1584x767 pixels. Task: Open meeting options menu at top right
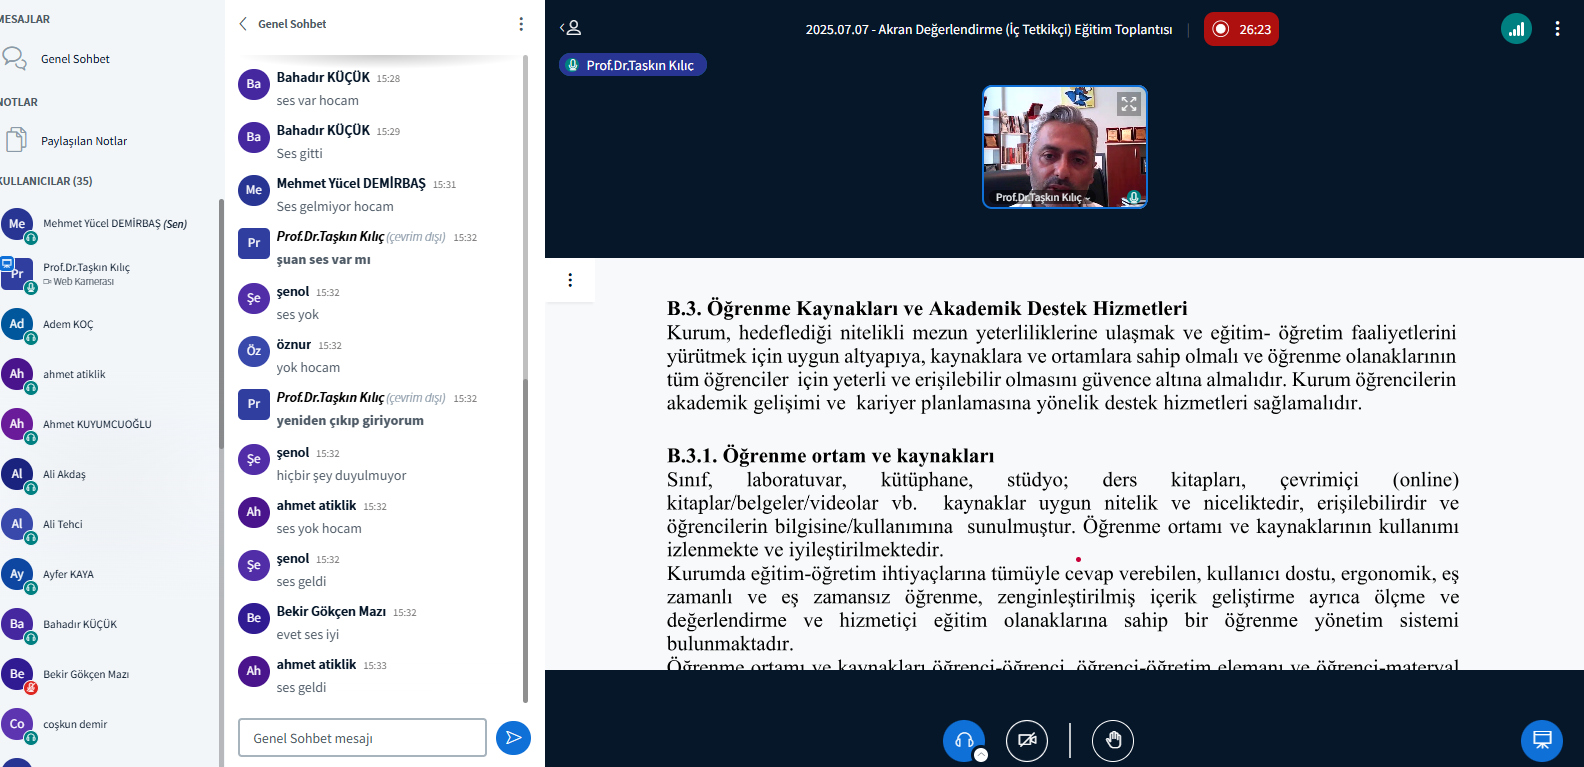1557,29
